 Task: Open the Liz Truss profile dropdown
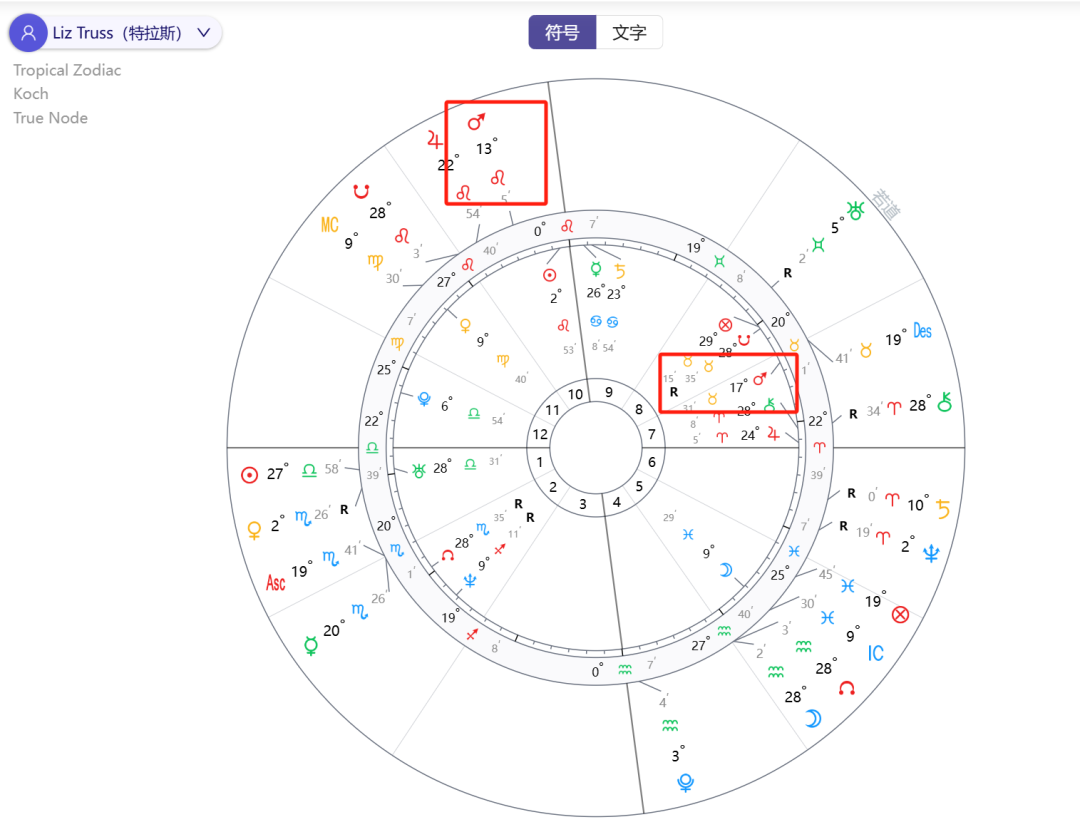[115, 32]
